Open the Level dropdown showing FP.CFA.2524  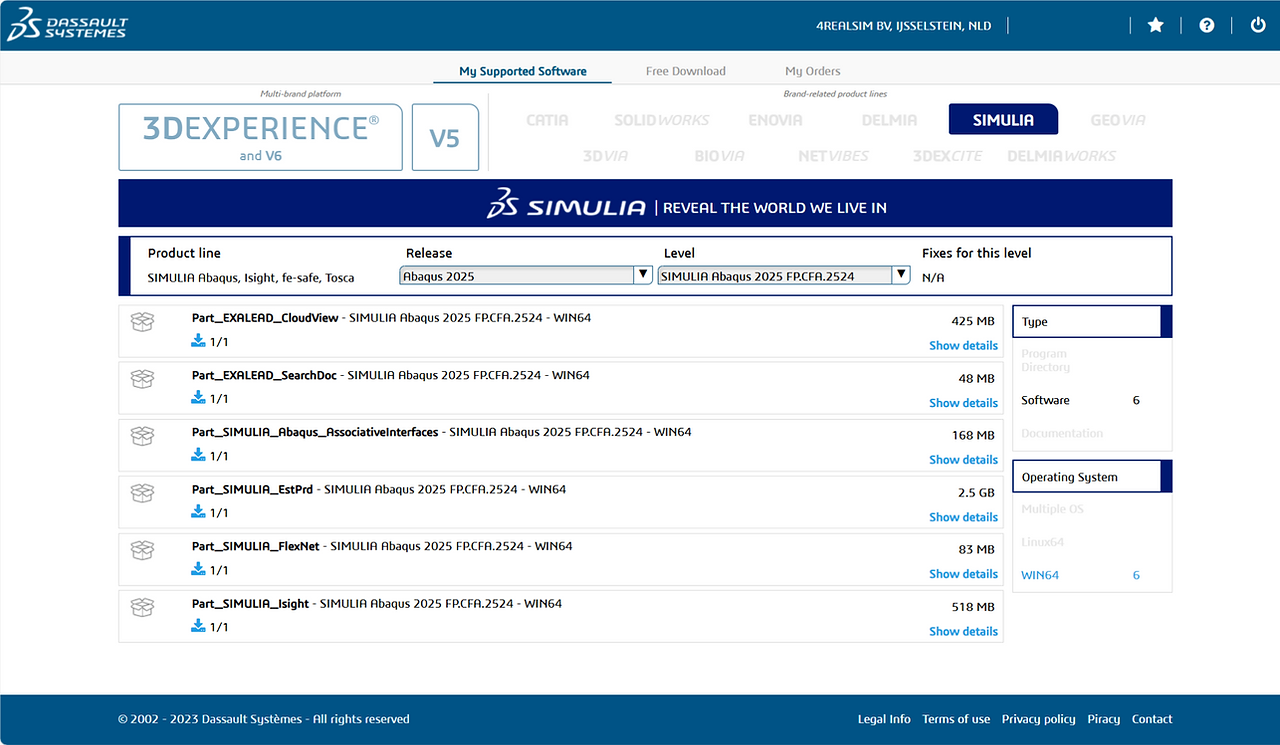coord(784,276)
